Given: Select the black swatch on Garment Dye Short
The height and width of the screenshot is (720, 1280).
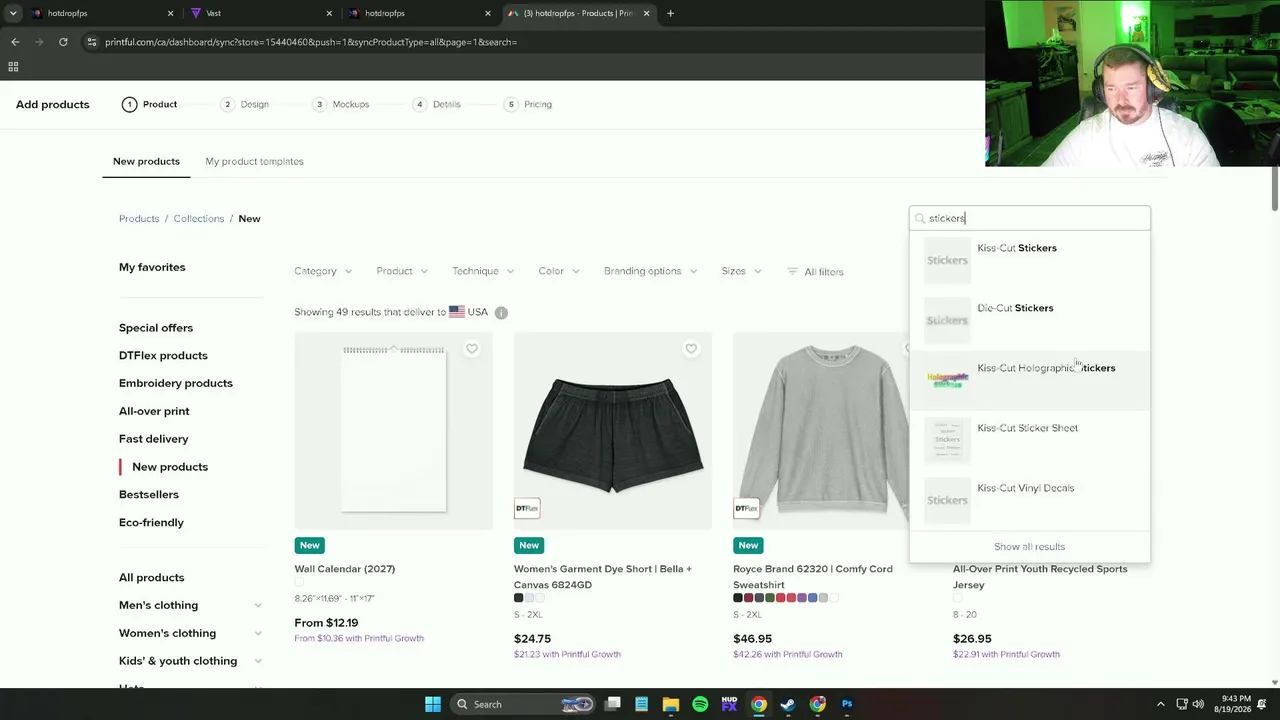Looking at the screenshot, I should pyautogui.click(x=518, y=598).
